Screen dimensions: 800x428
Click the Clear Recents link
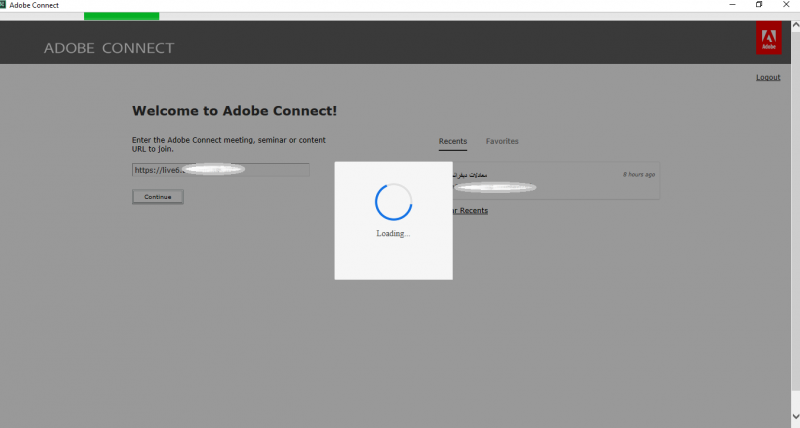point(470,211)
